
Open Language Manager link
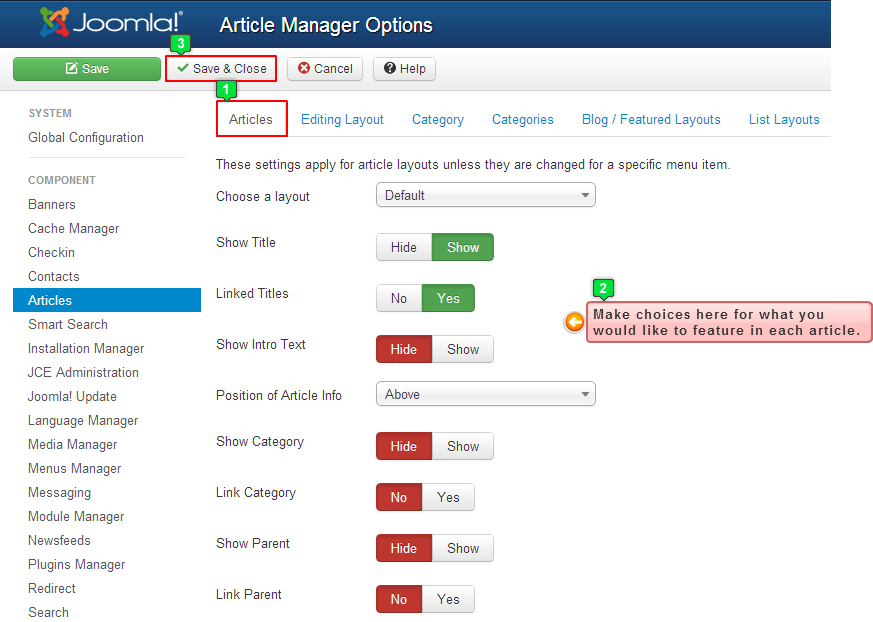[83, 420]
